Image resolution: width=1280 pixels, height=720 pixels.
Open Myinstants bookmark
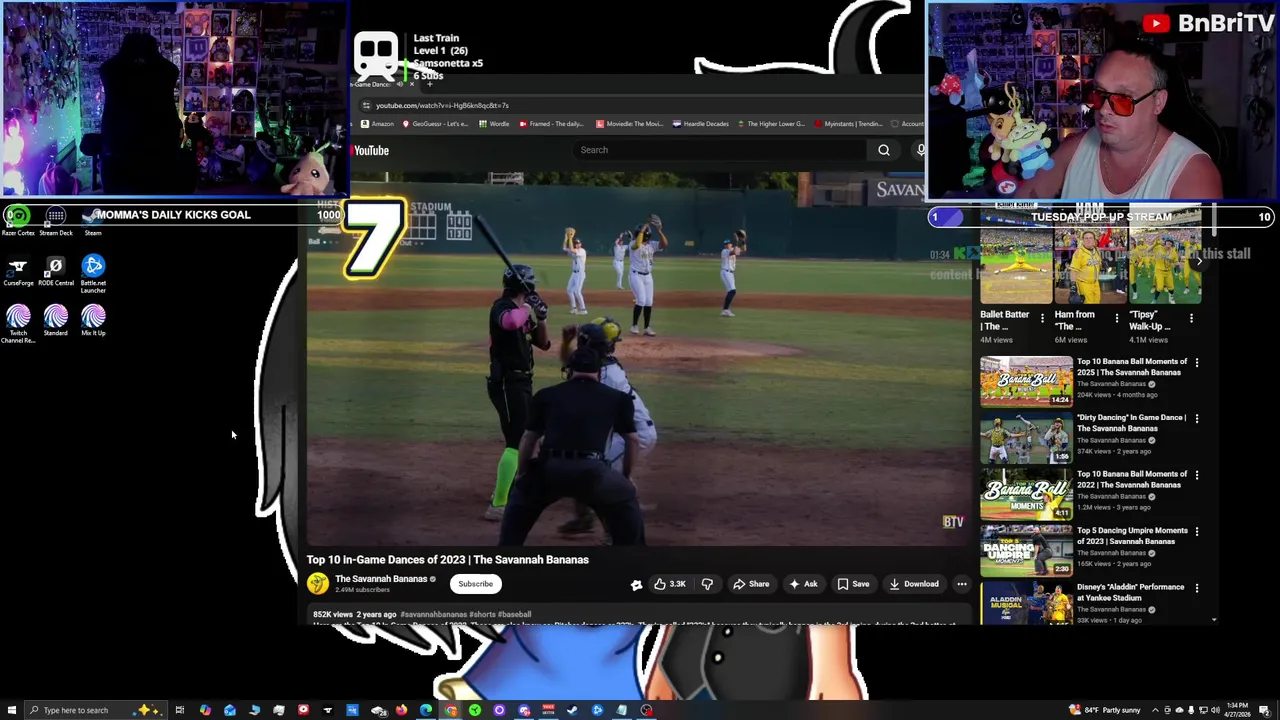pos(848,124)
